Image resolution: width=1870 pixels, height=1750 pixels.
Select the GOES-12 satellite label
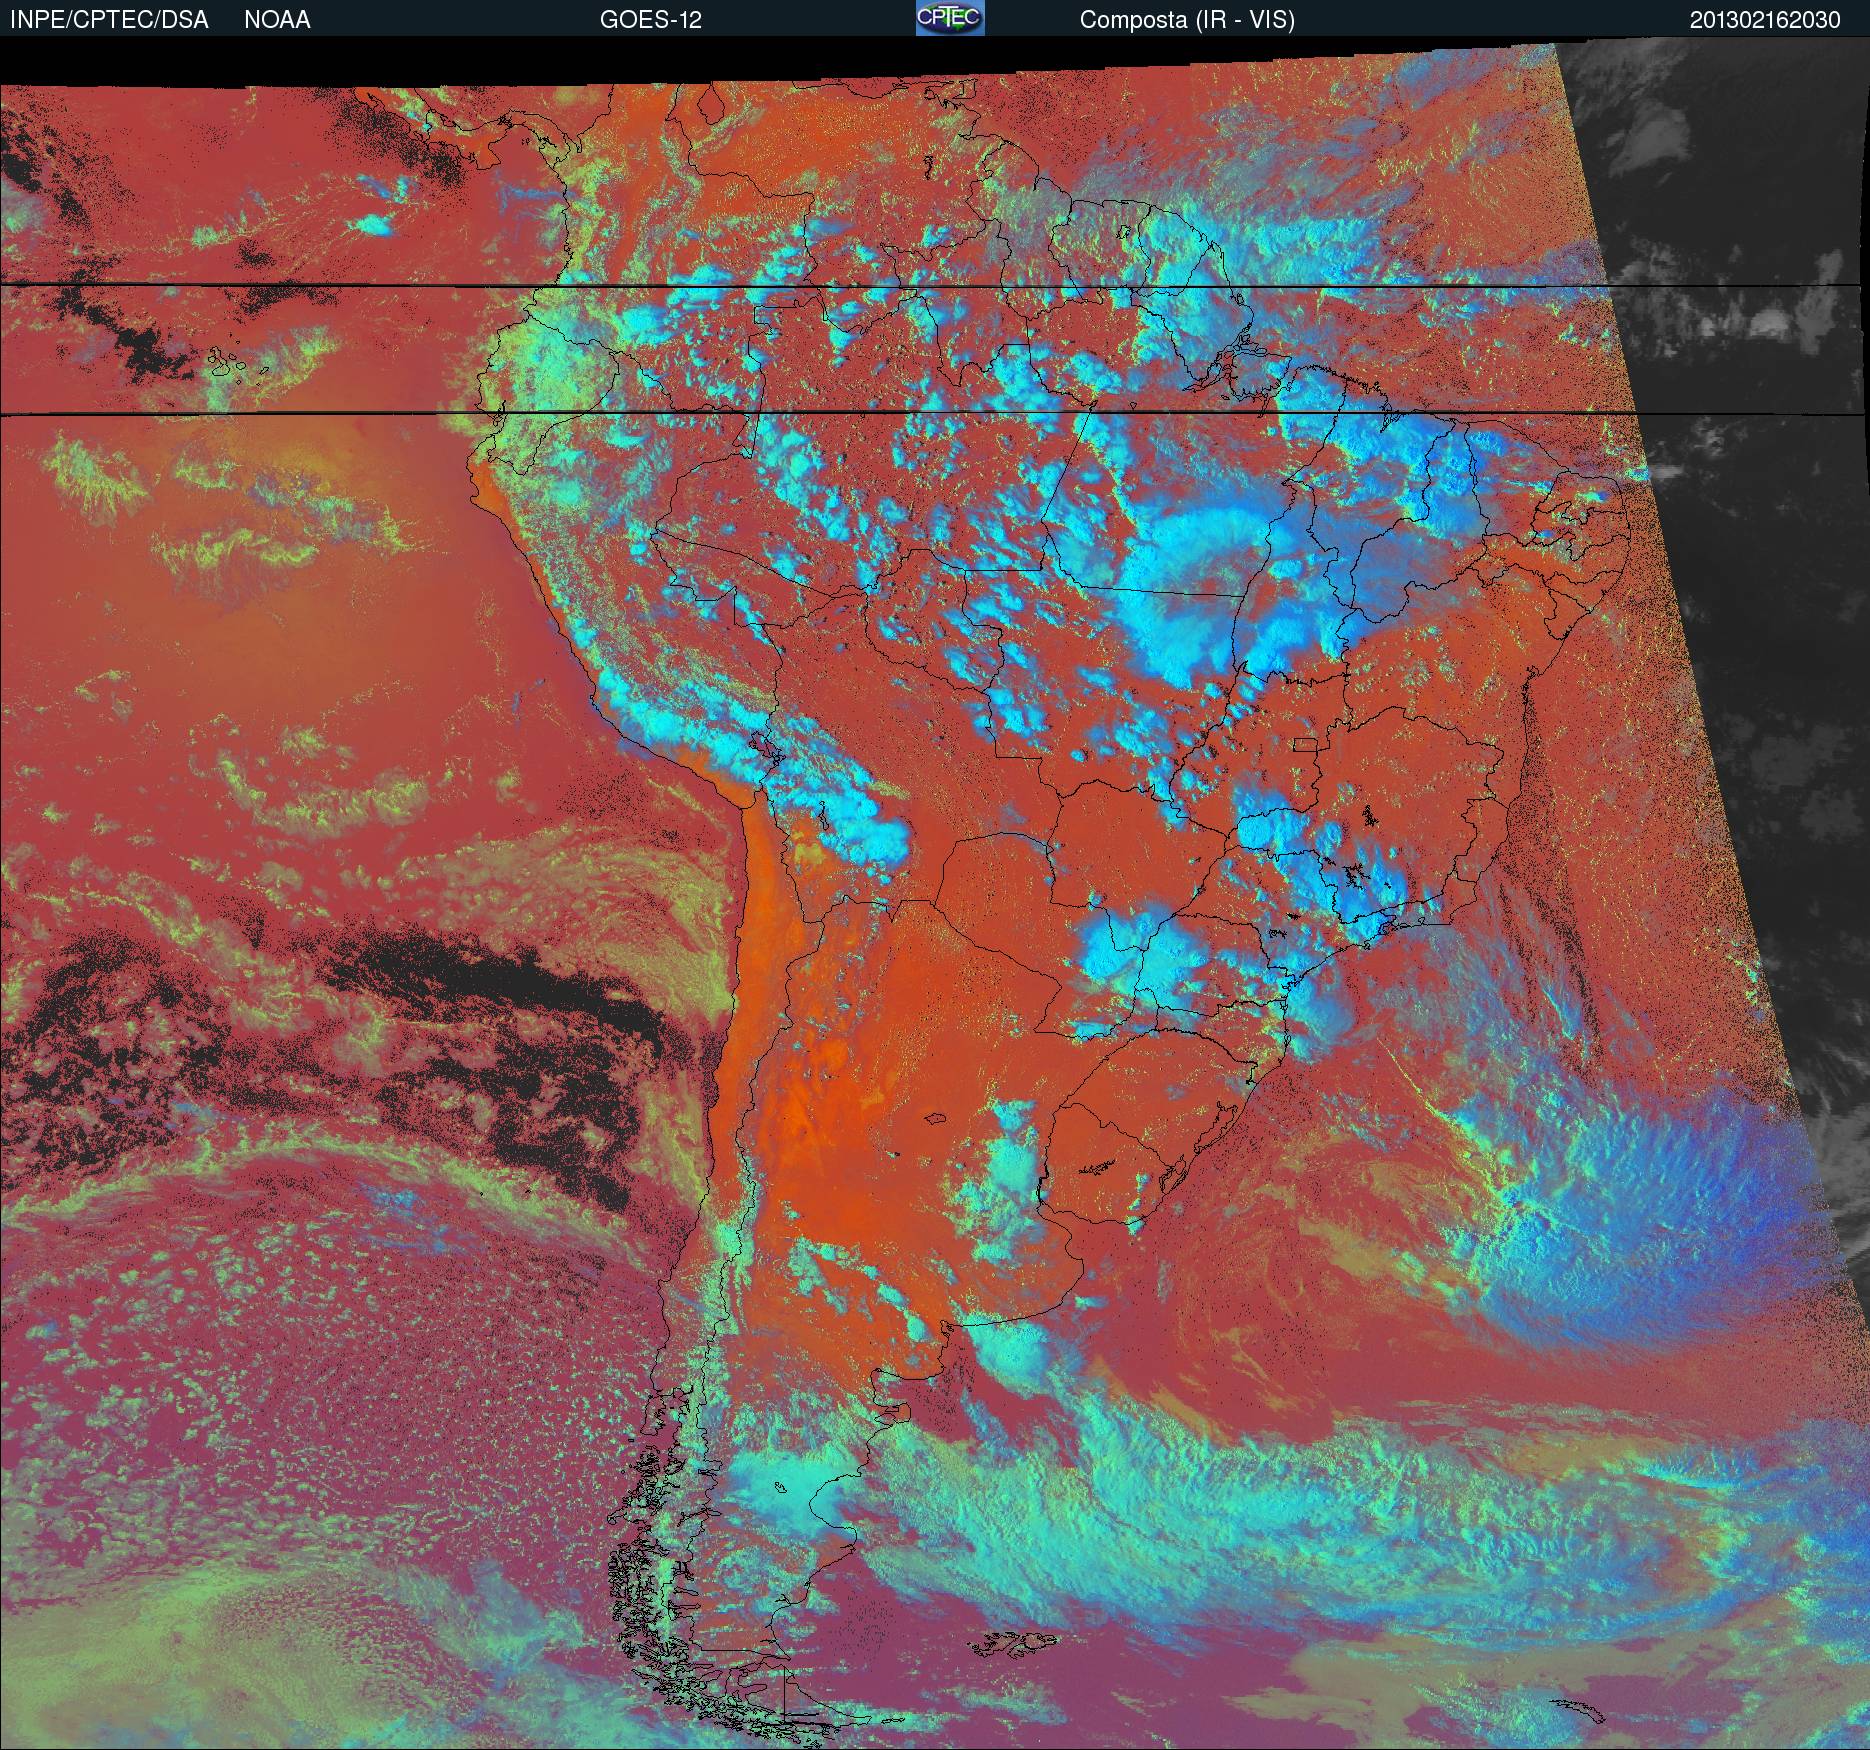(650, 20)
